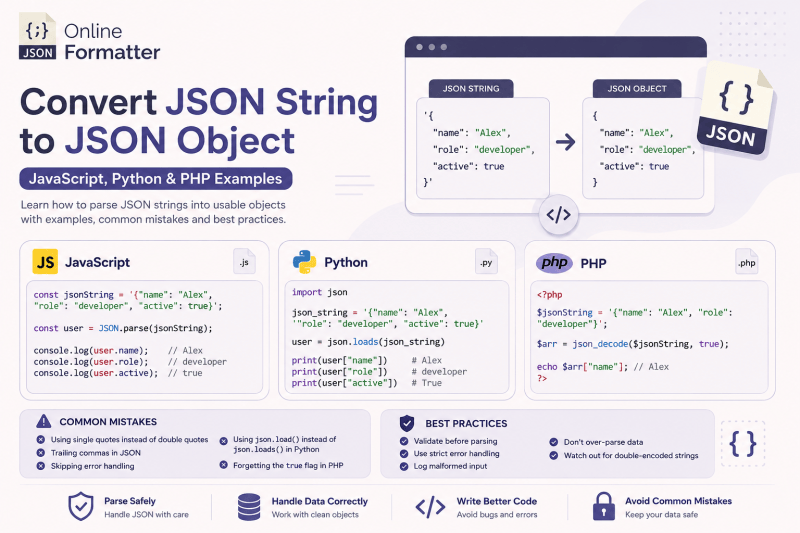Click the BEST PRACTICES heading

tap(466, 423)
